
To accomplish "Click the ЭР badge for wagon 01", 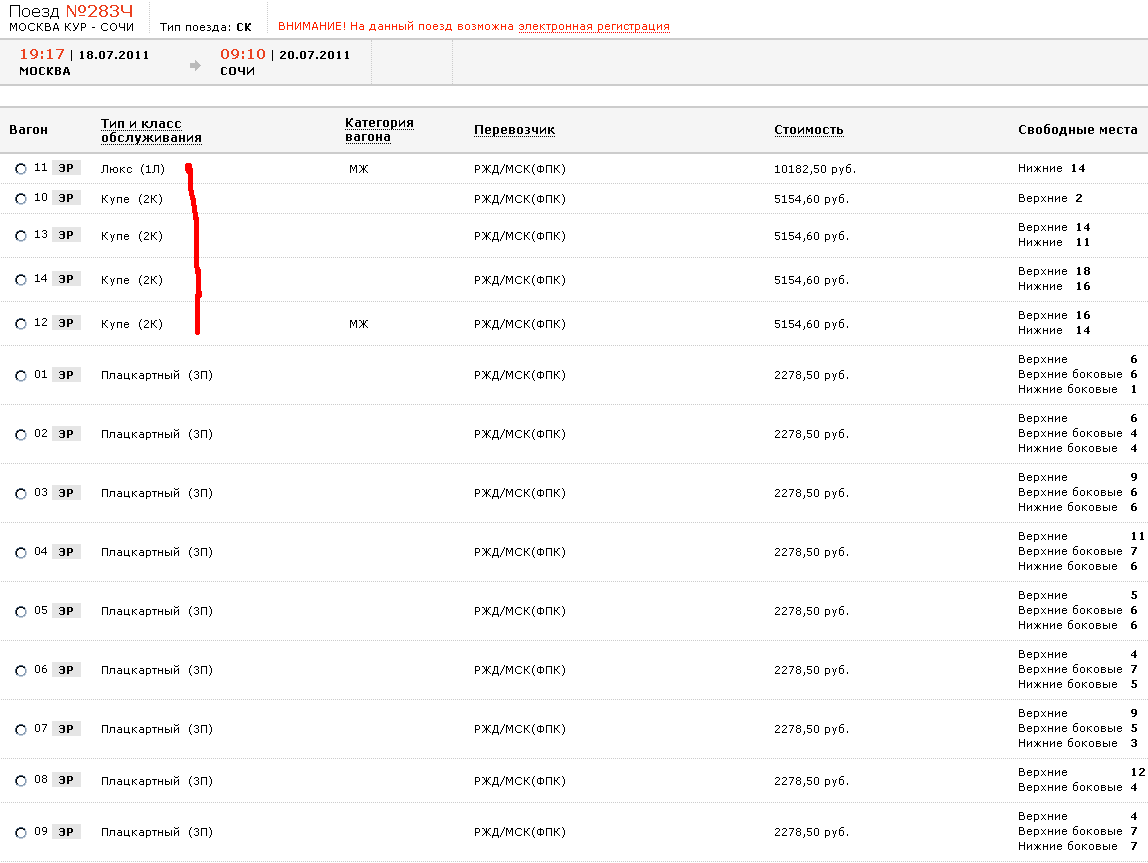I will tap(66, 375).
